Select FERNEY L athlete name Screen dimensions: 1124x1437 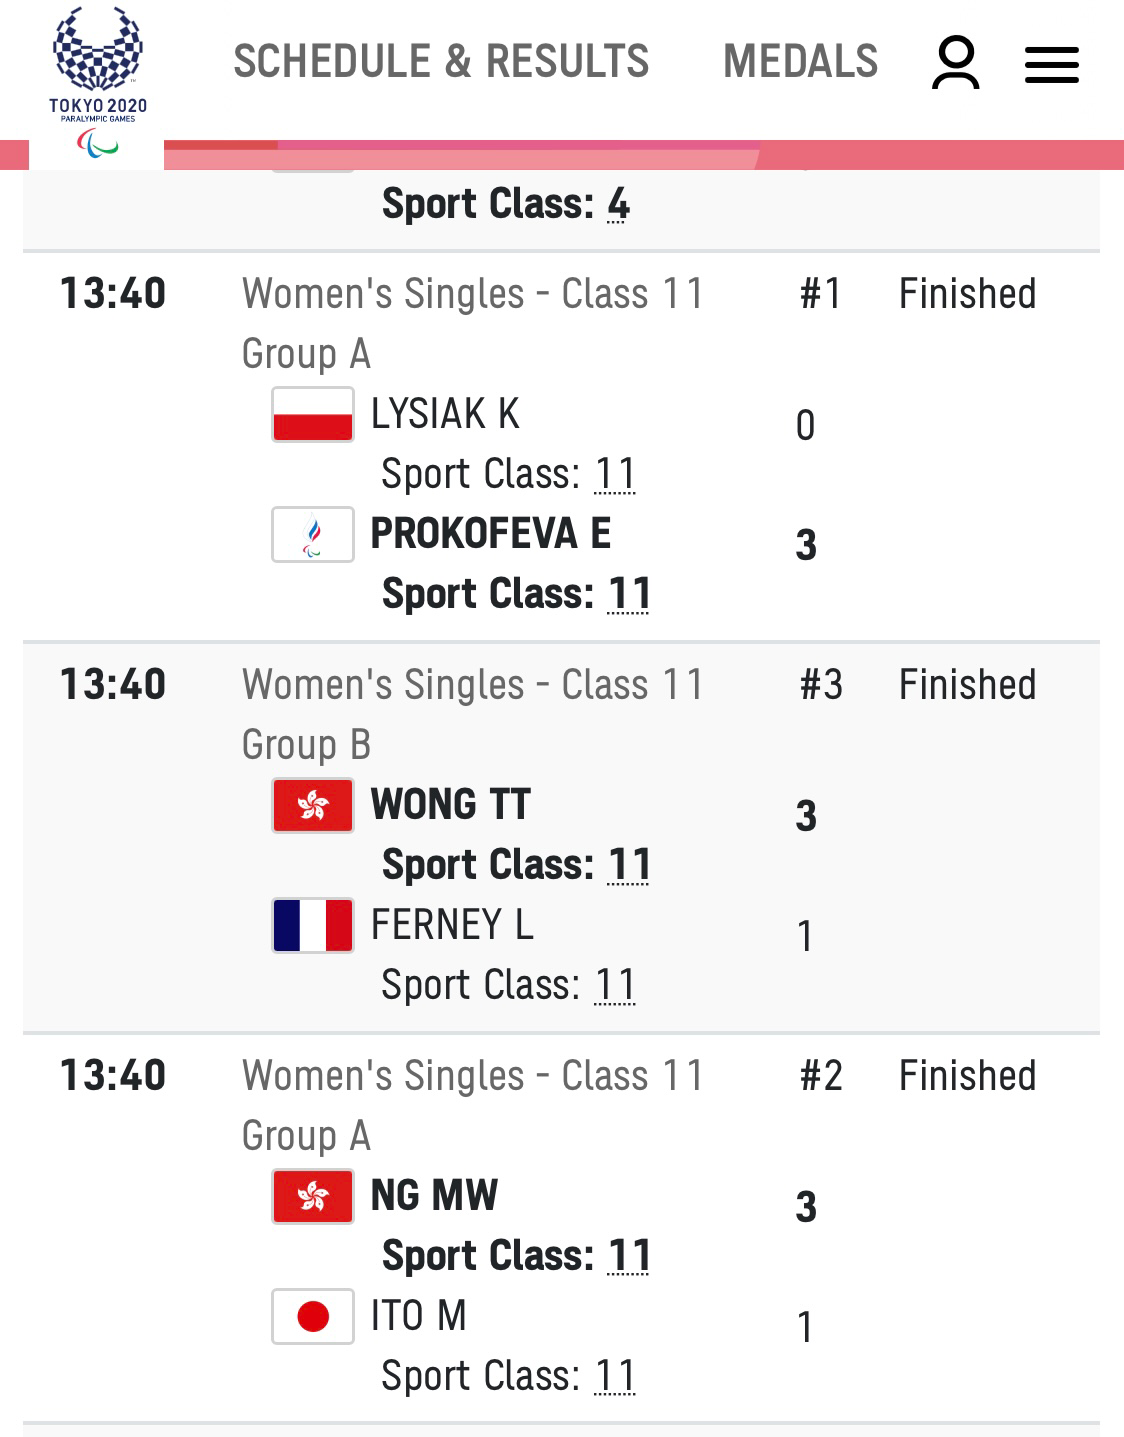pyautogui.click(x=452, y=924)
